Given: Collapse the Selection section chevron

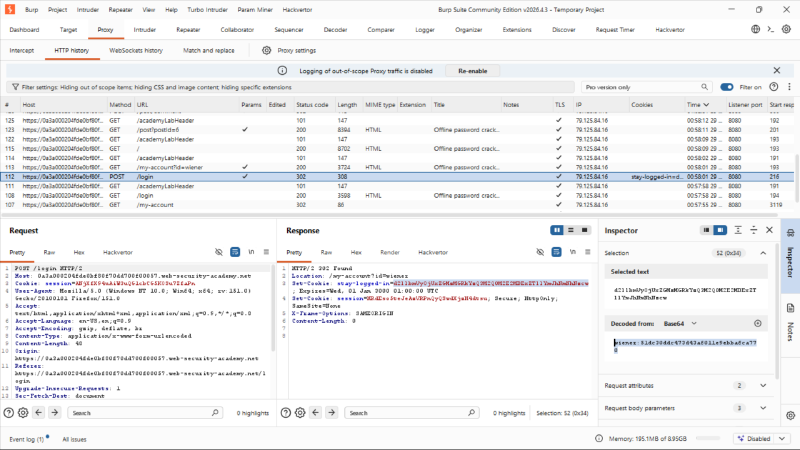Looking at the screenshot, I should click(763, 253).
